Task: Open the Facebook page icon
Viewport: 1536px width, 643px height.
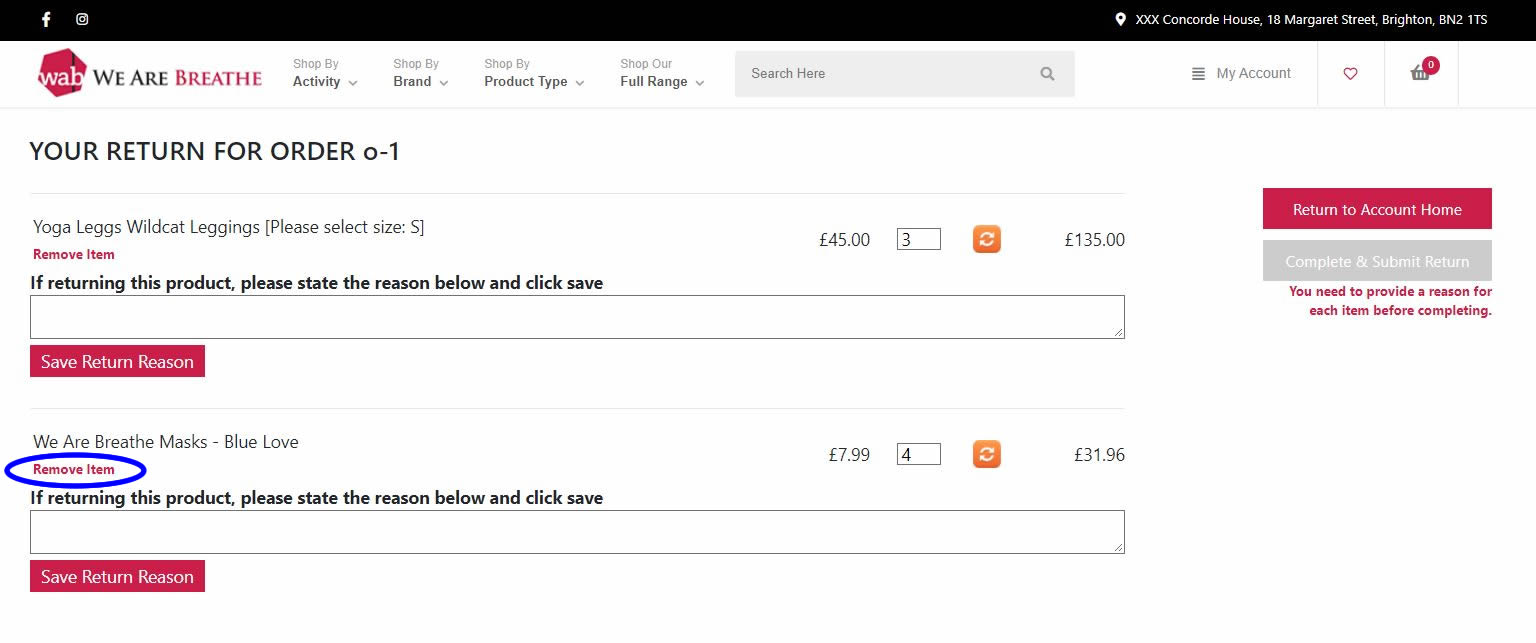Action: click(x=46, y=19)
